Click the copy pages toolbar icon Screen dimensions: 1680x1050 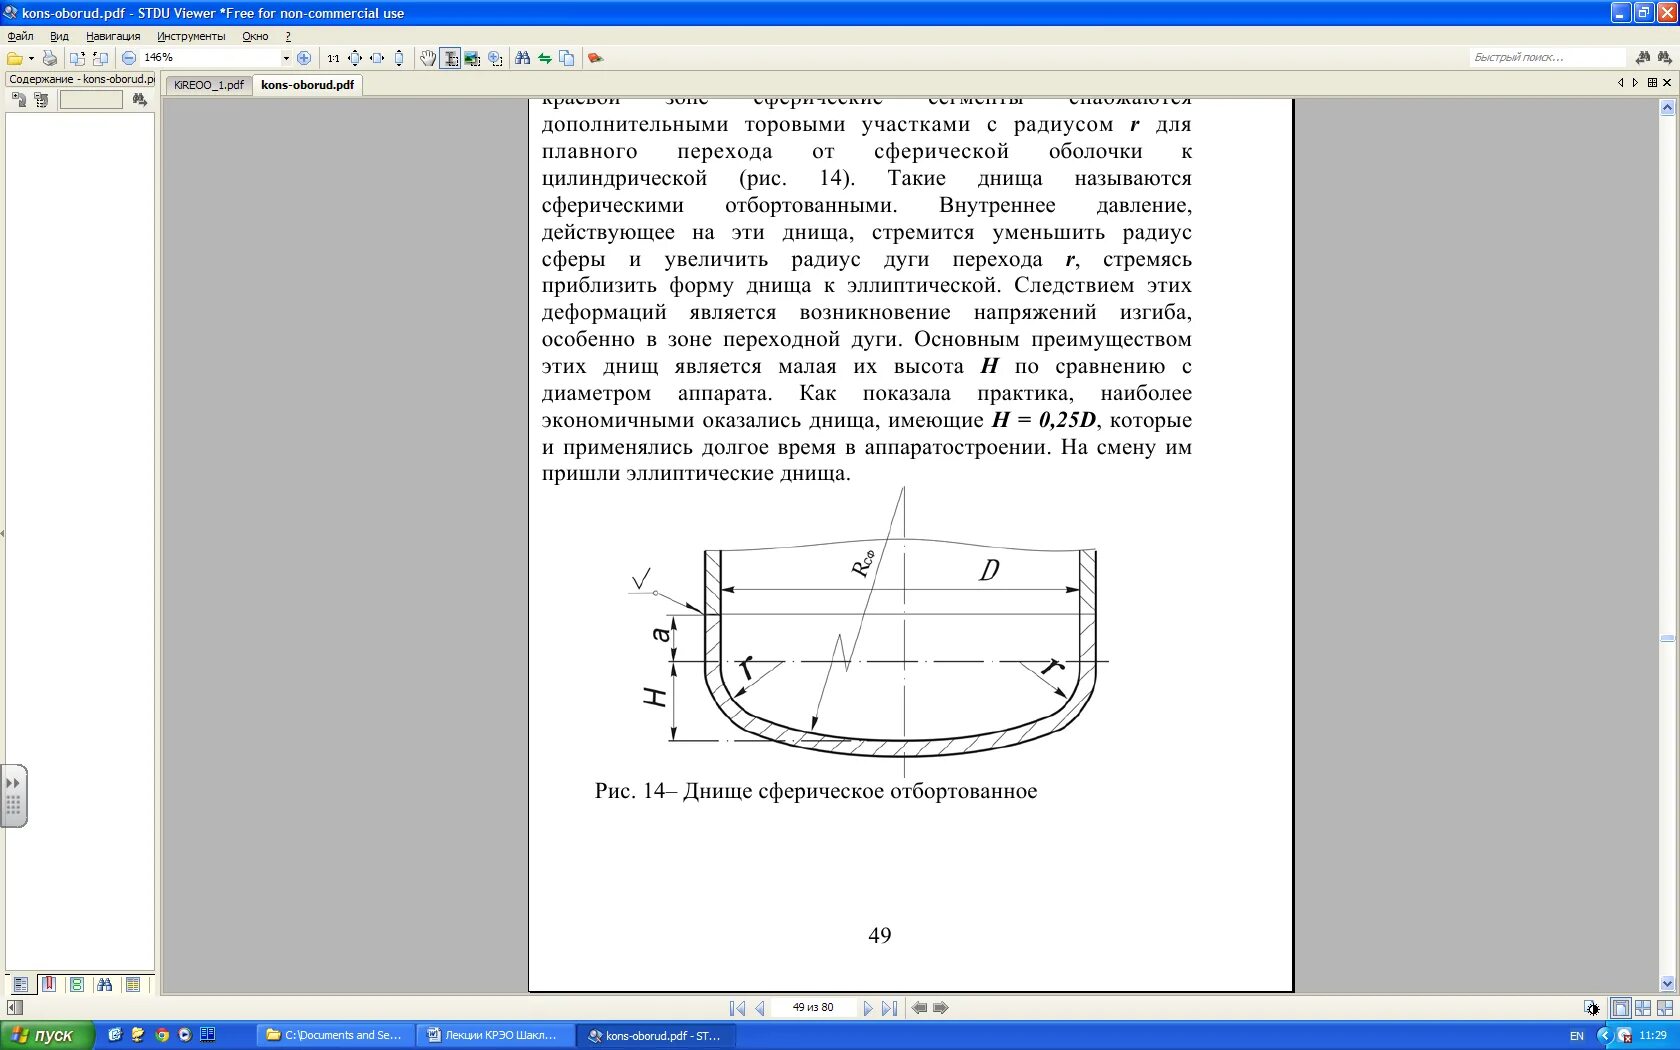pos(567,58)
